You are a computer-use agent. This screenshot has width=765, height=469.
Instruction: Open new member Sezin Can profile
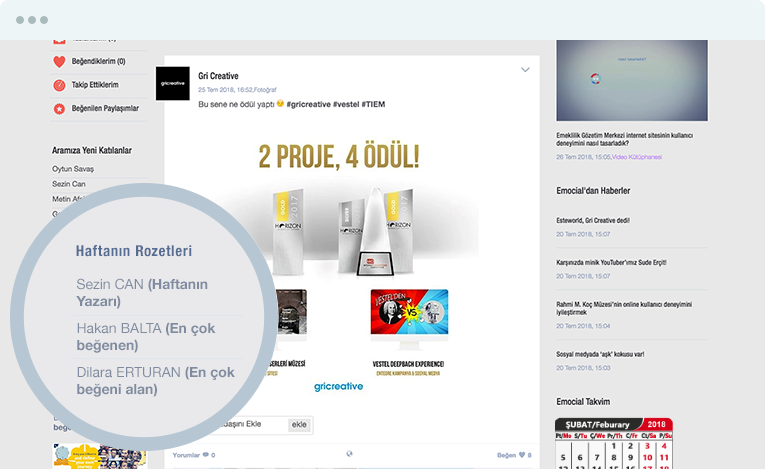click(x=69, y=184)
